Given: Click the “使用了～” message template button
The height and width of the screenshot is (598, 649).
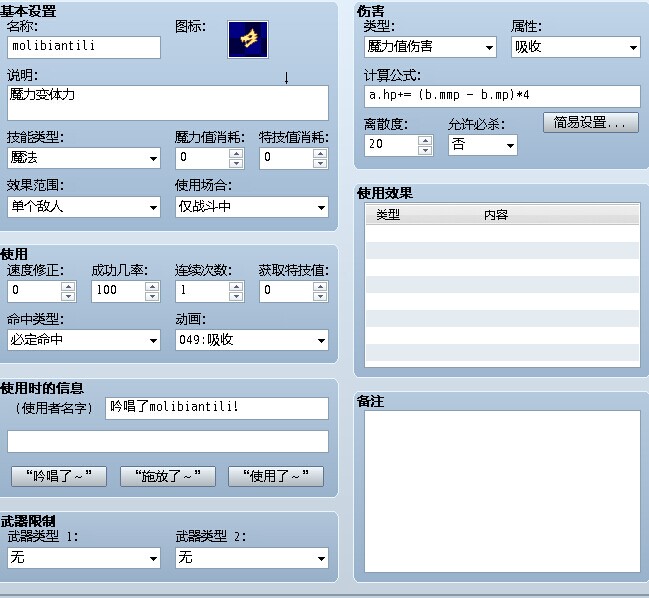Looking at the screenshot, I should [x=276, y=476].
